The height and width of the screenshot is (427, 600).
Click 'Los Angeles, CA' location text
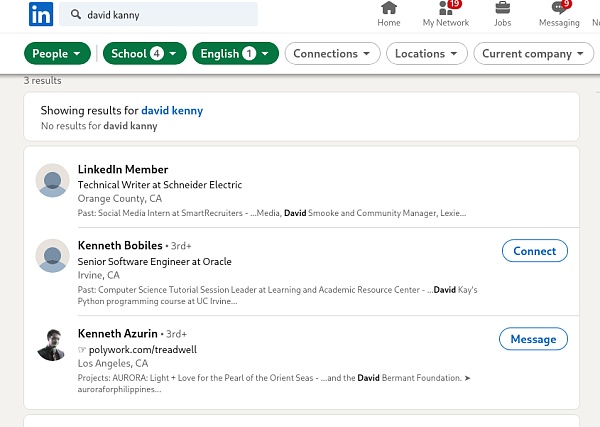pos(113,363)
